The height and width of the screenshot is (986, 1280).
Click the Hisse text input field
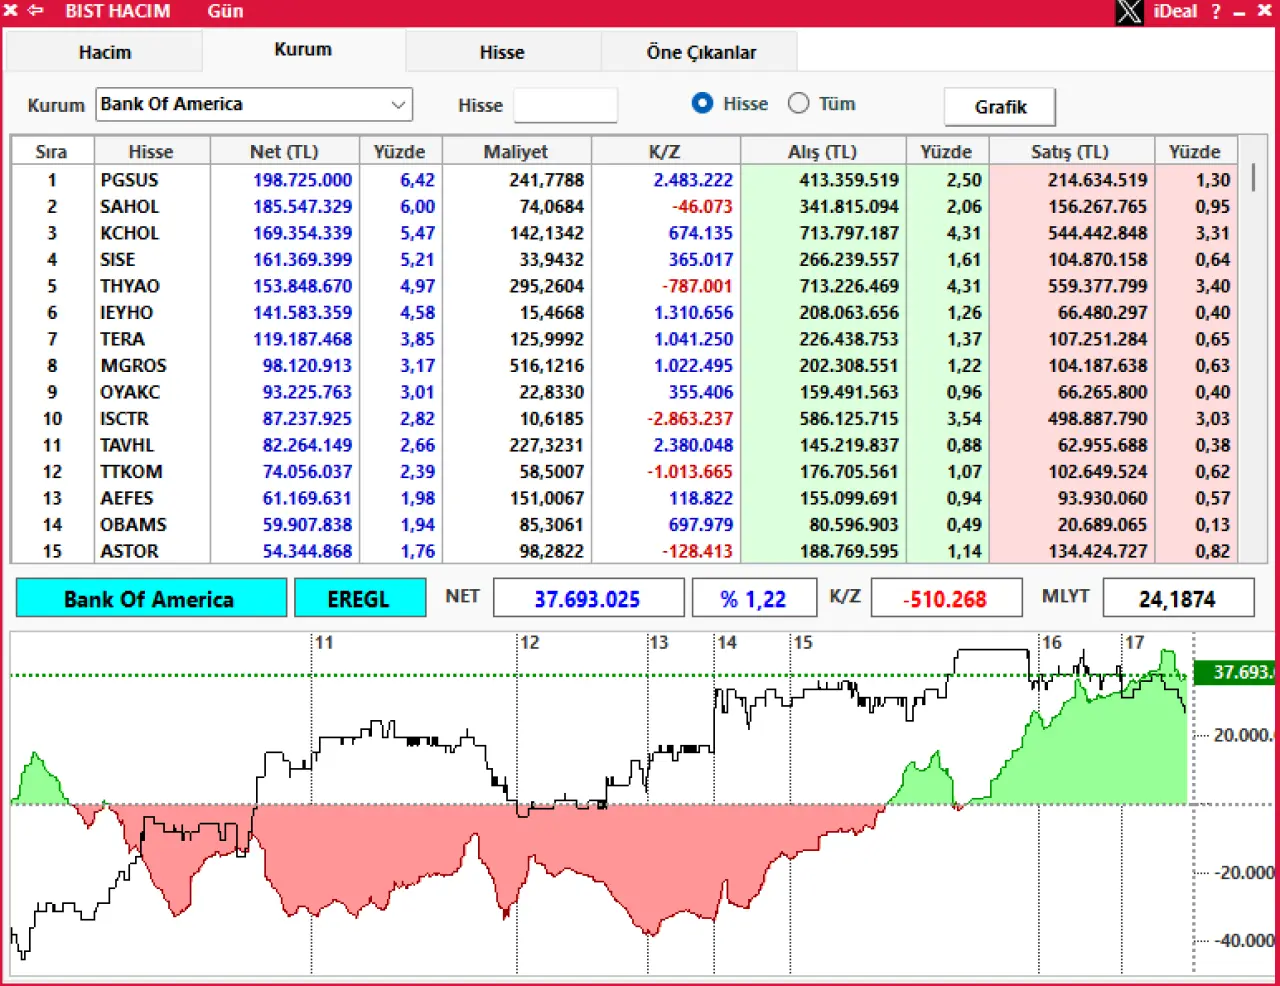[x=565, y=105]
